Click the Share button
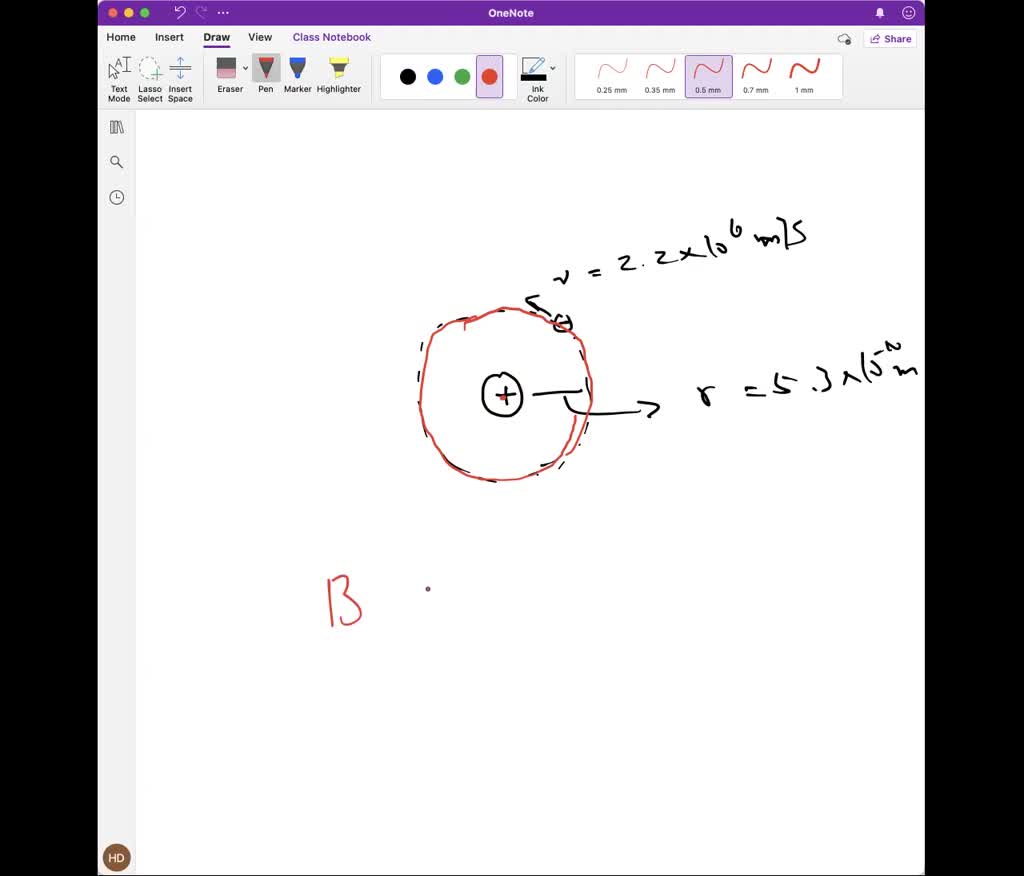Screen dimensions: 1024x876 coord(888,38)
